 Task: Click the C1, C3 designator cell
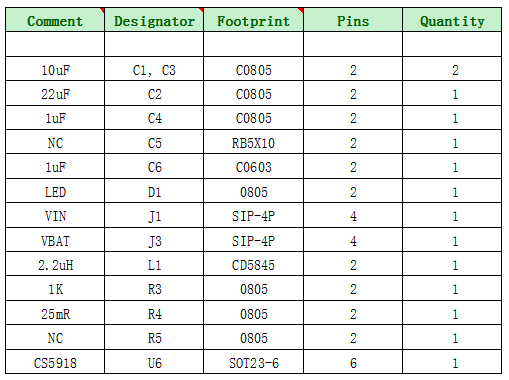point(154,69)
